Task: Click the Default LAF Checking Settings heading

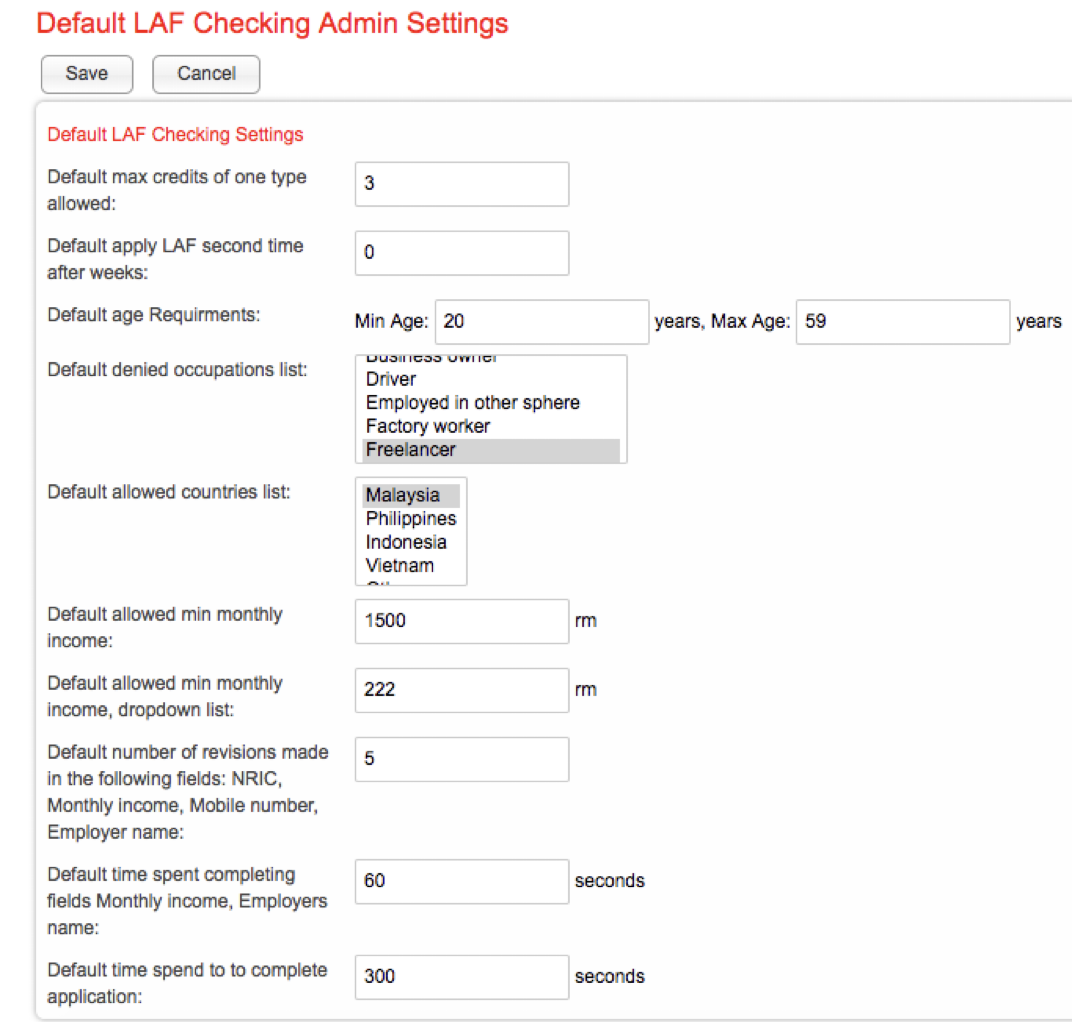Action: [175, 134]
